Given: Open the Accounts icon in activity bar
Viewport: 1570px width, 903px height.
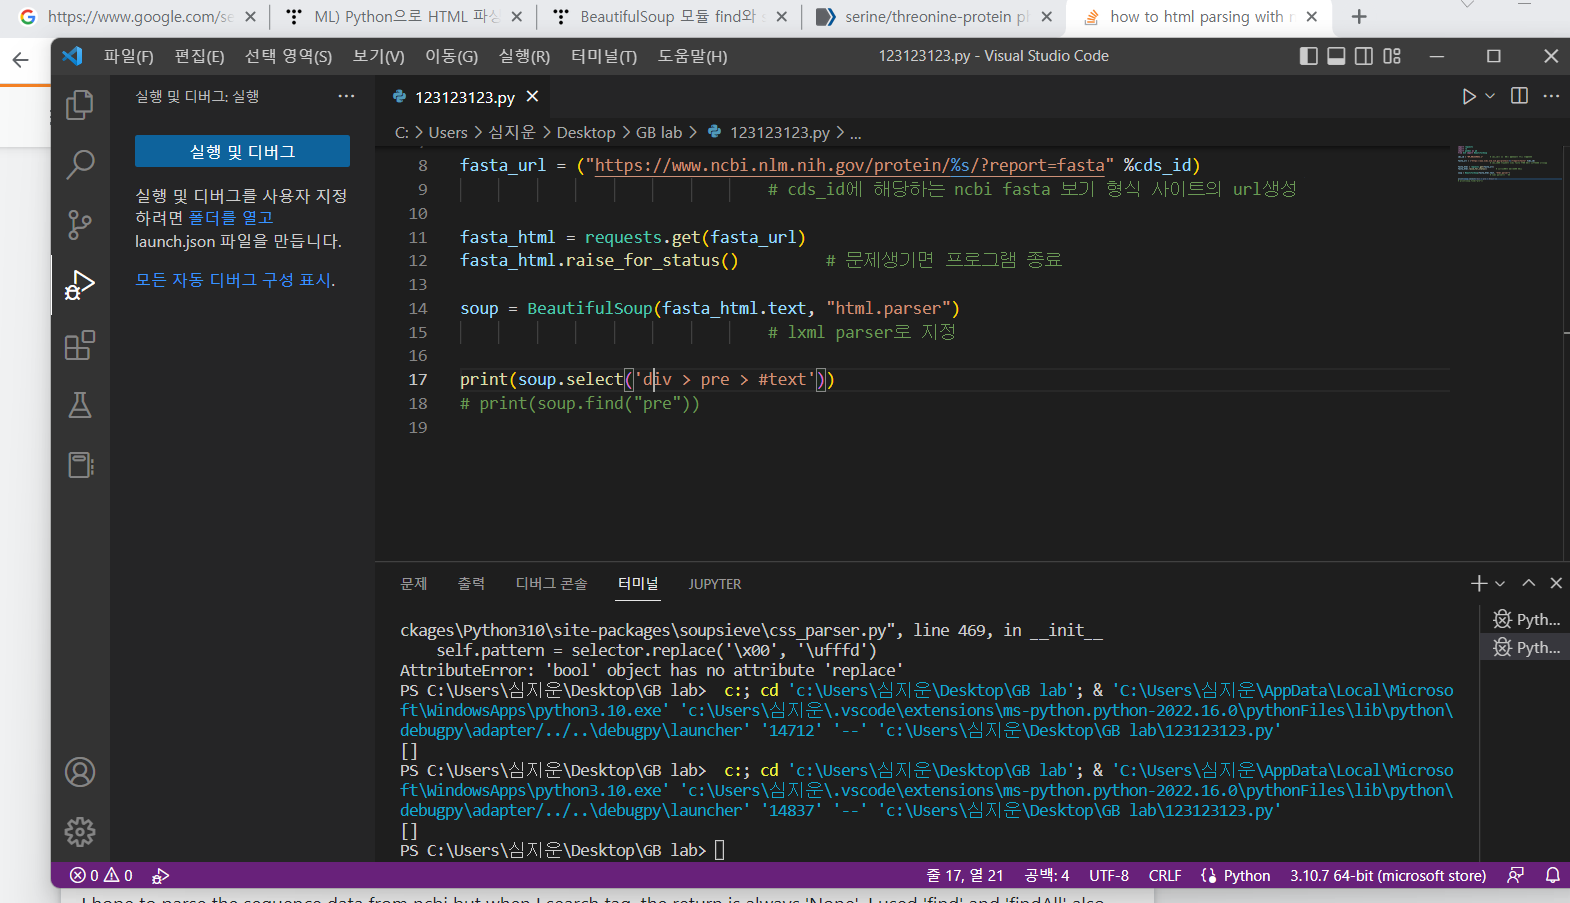Looking at the screenshot, I should tap(80, 772).
